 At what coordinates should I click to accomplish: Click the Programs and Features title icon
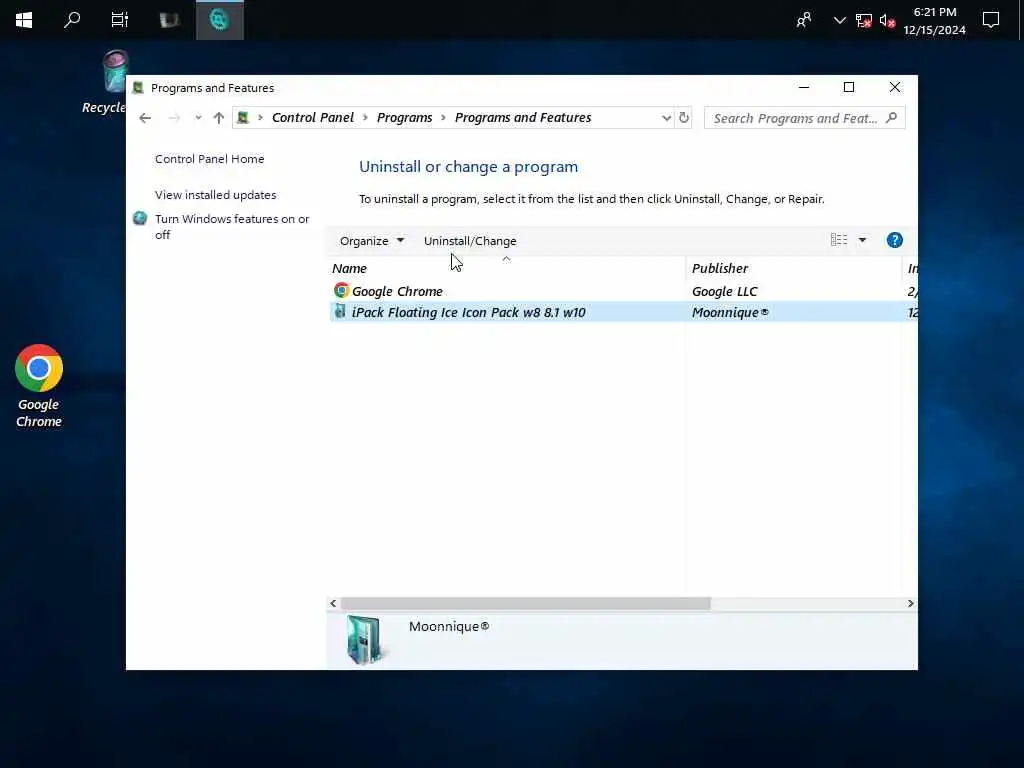(x=138, y=88)
